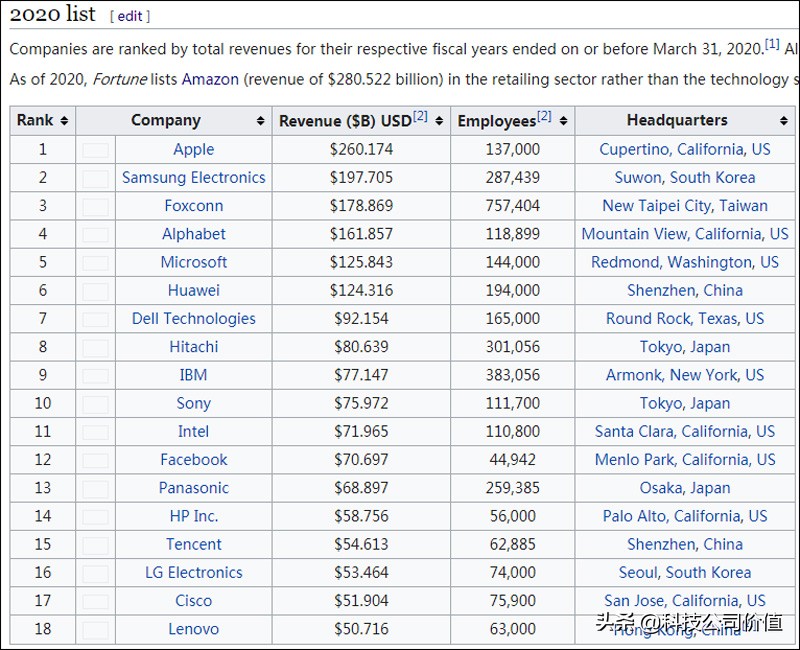Edit the 2020 list section
800x650 pixels.
click(130, 16)
